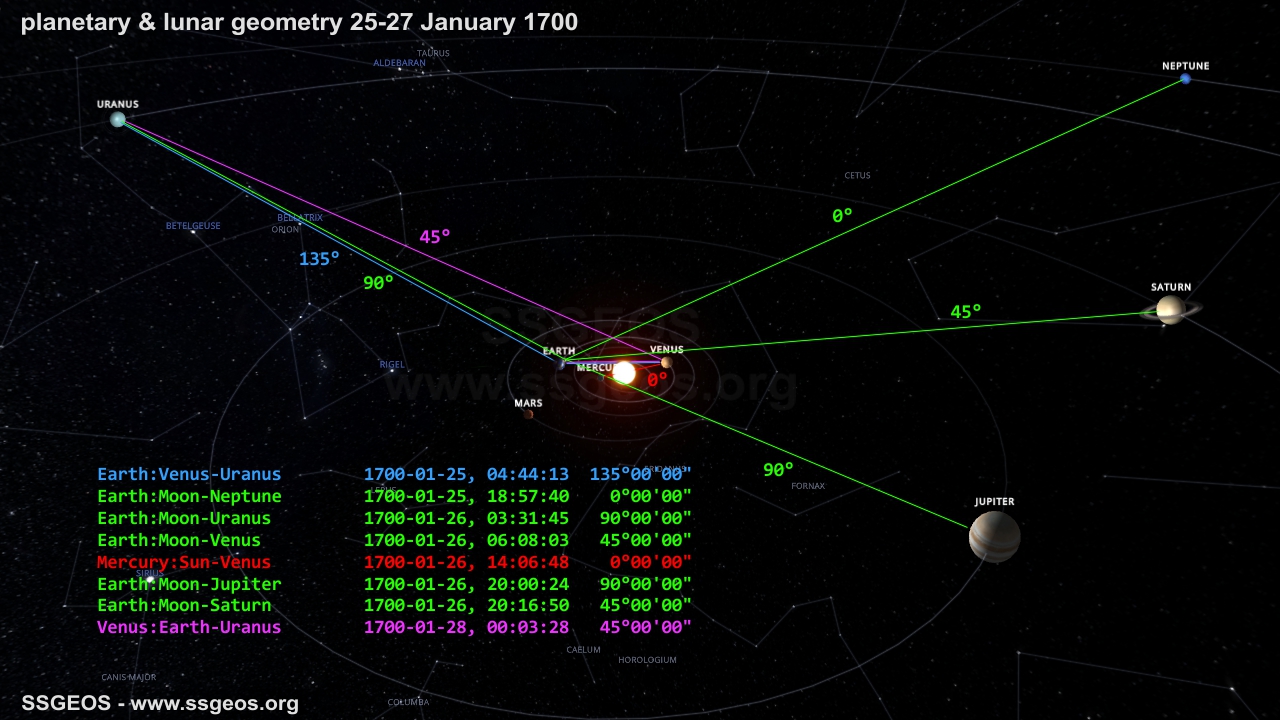Click the Venus planet sphere

pos(666,363)
